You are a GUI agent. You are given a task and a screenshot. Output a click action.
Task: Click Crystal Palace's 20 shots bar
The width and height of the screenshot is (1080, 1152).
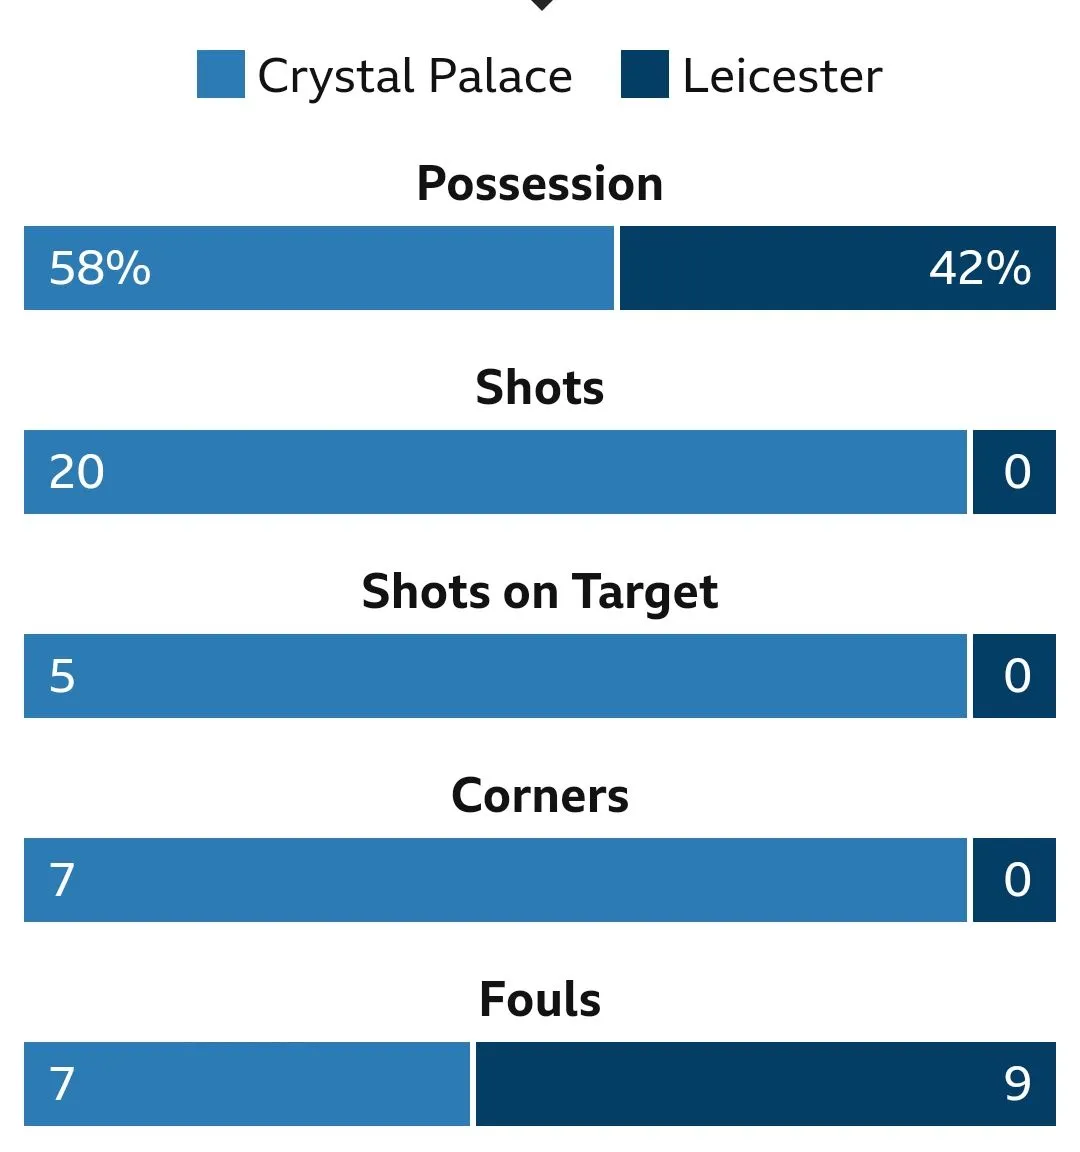tap(495, 472)
